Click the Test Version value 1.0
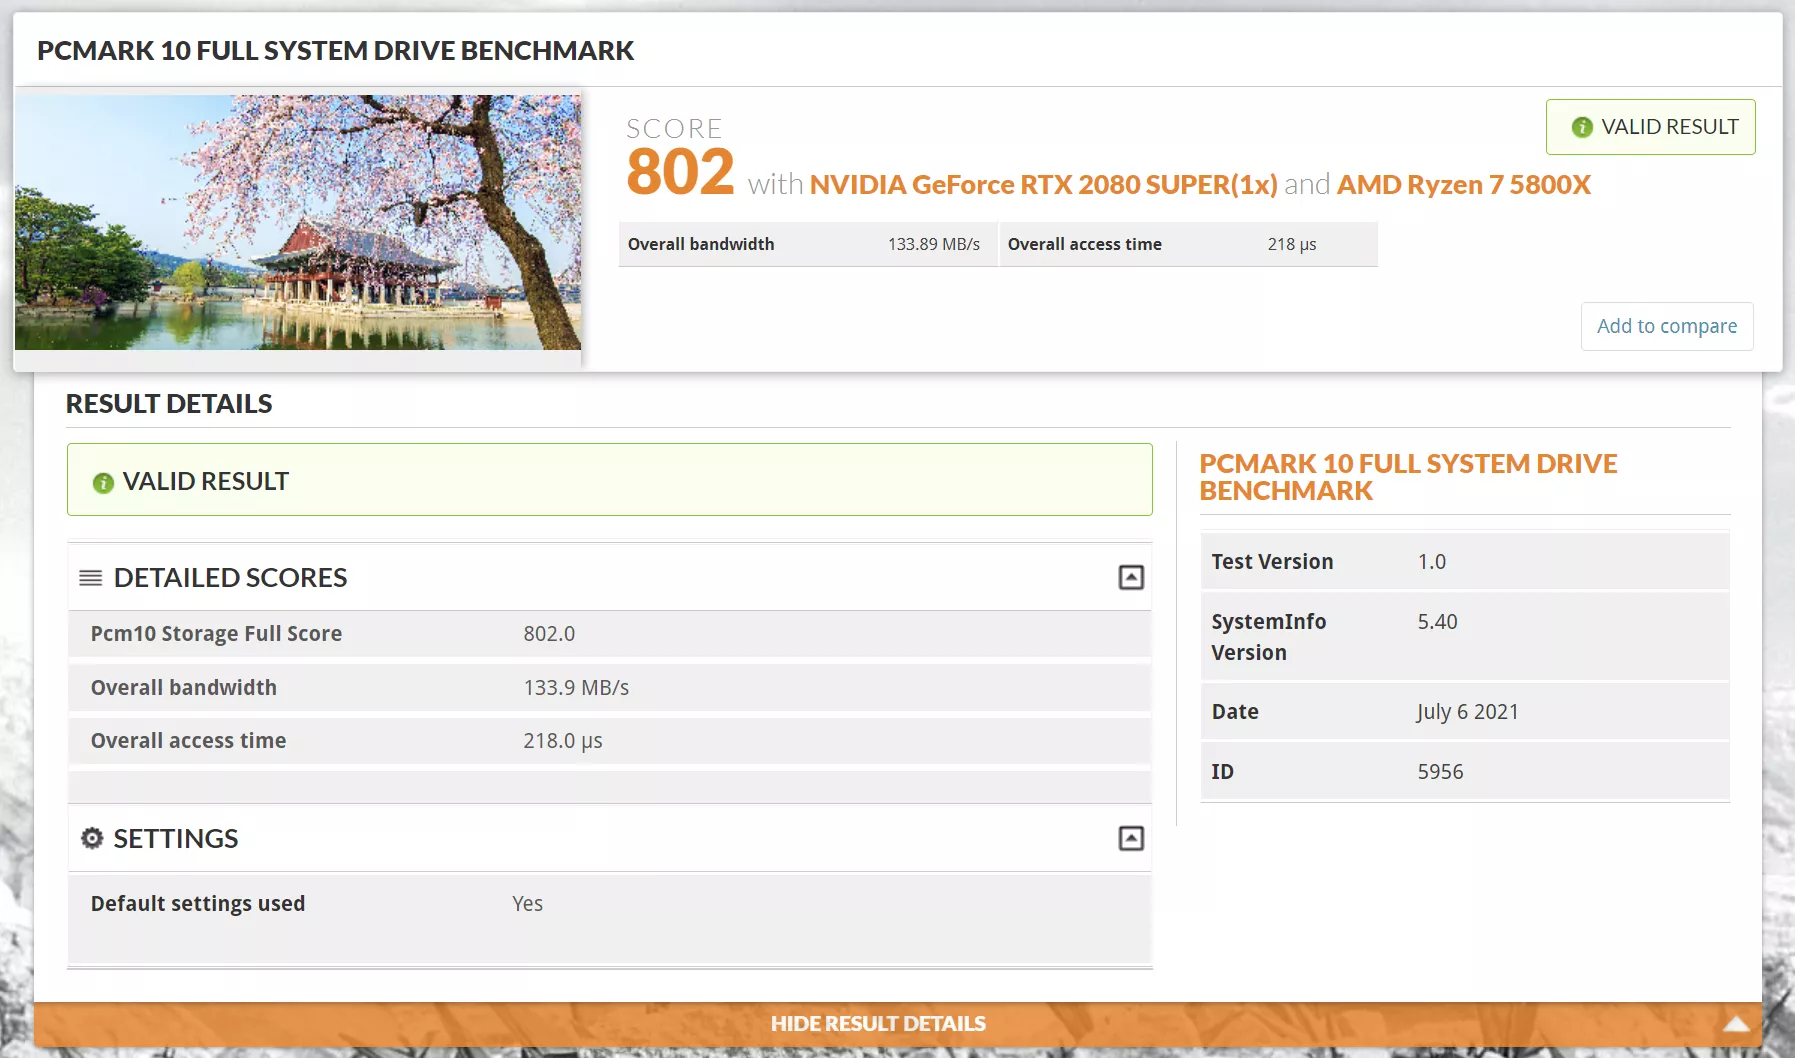Screen dimensions: 1795x1058 coord(1432,562)
